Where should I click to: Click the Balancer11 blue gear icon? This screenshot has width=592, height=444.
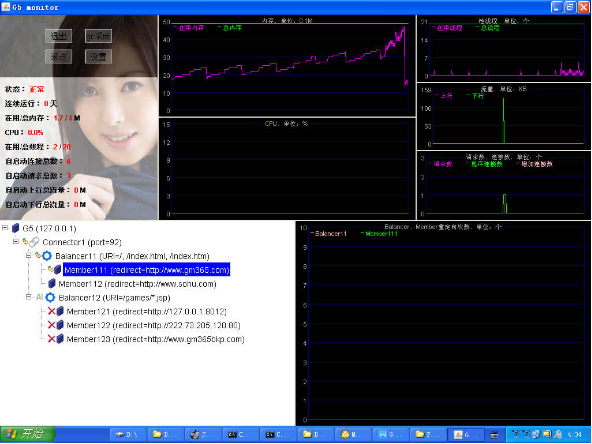pos(46,256)
